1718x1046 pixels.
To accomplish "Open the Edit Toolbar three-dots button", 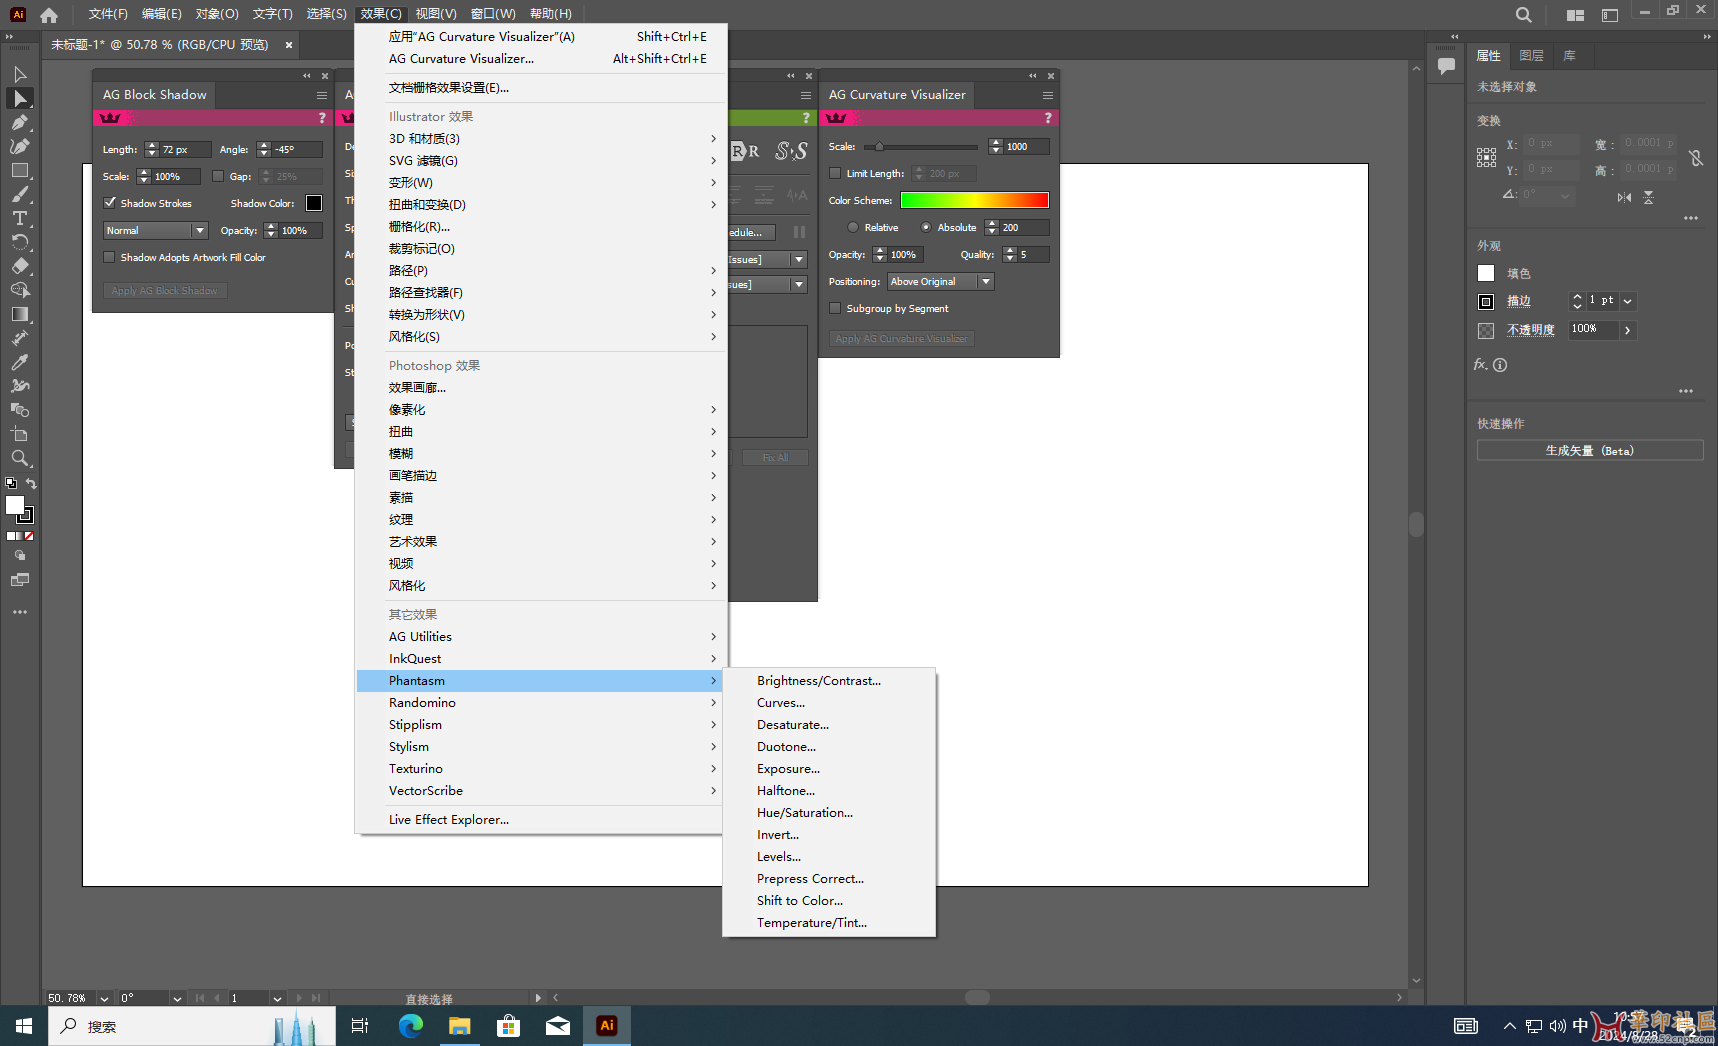I will pyautogui.click(x=20, y=611).
